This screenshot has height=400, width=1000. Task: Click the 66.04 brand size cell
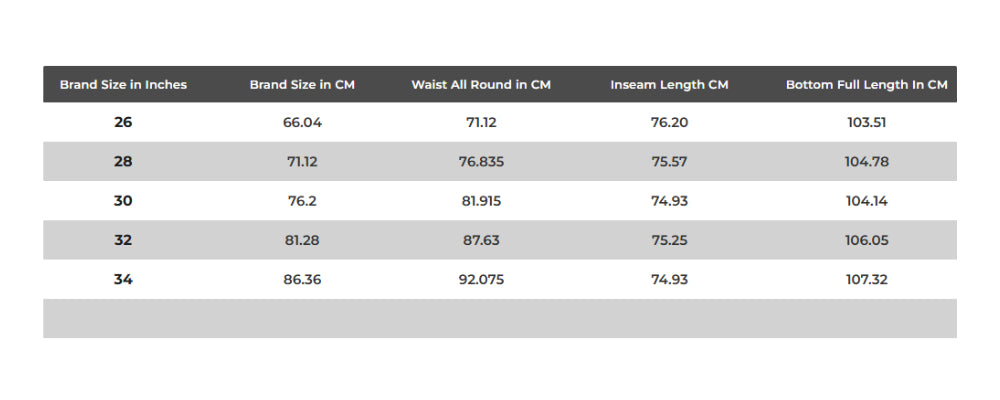(302, 122)
